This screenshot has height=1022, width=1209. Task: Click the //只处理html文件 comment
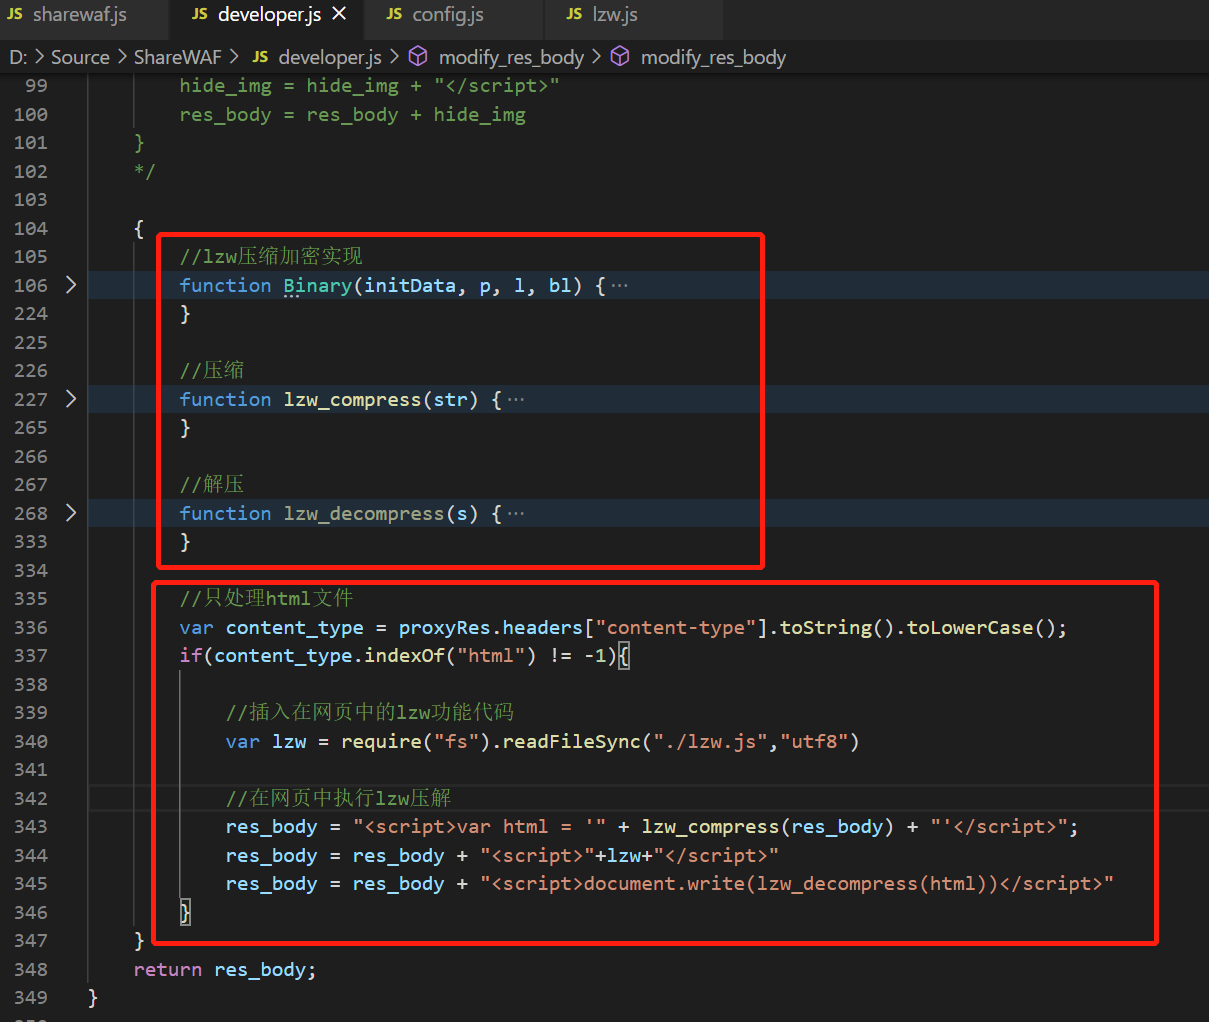(266, 598)
